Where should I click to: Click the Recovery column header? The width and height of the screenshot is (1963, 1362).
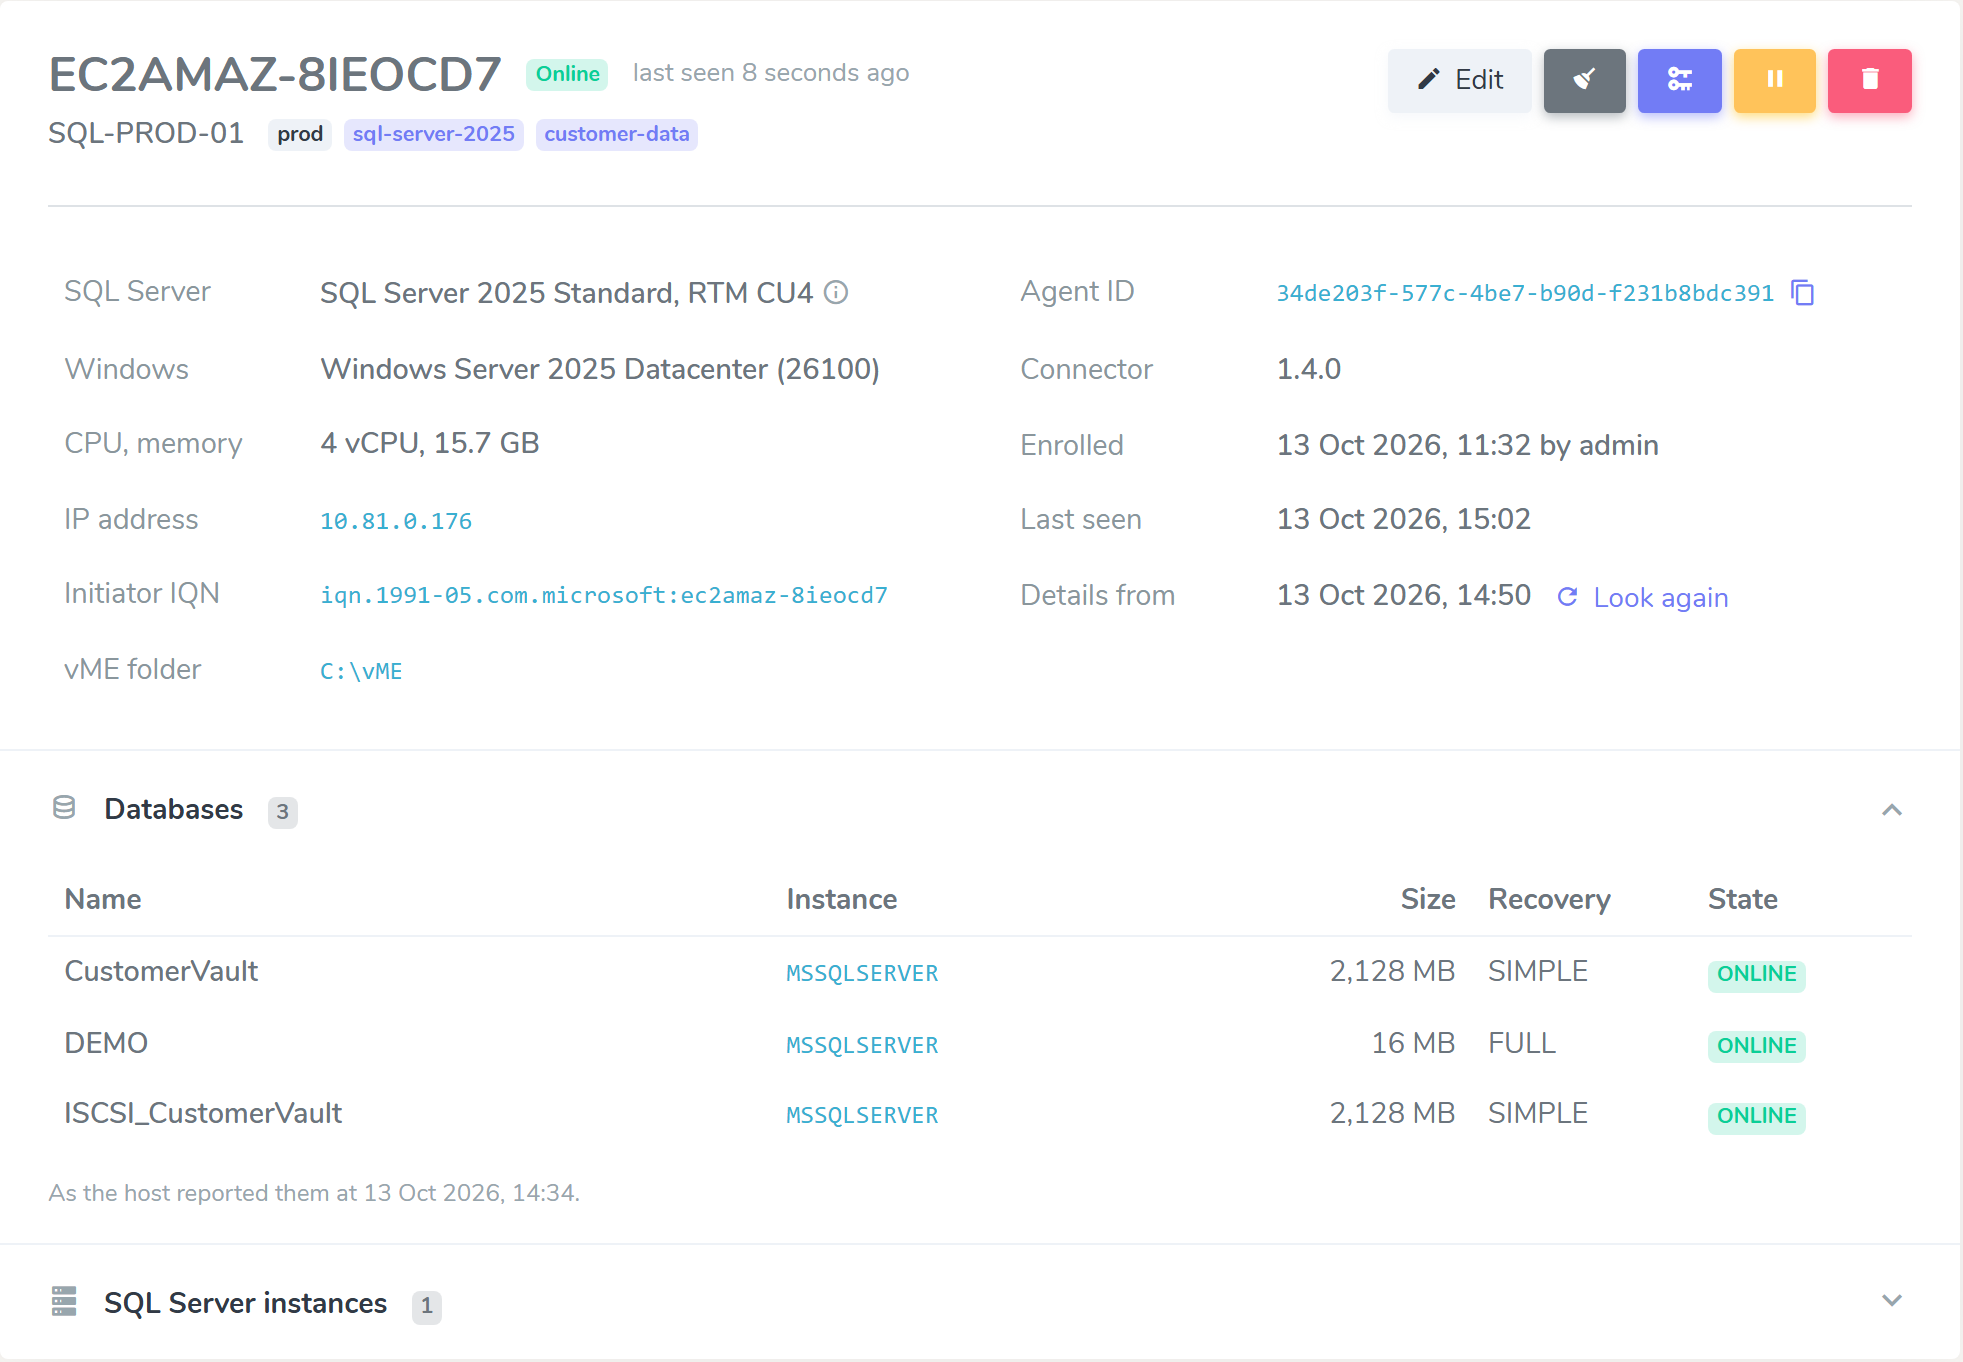click(x=1549, y=899)
